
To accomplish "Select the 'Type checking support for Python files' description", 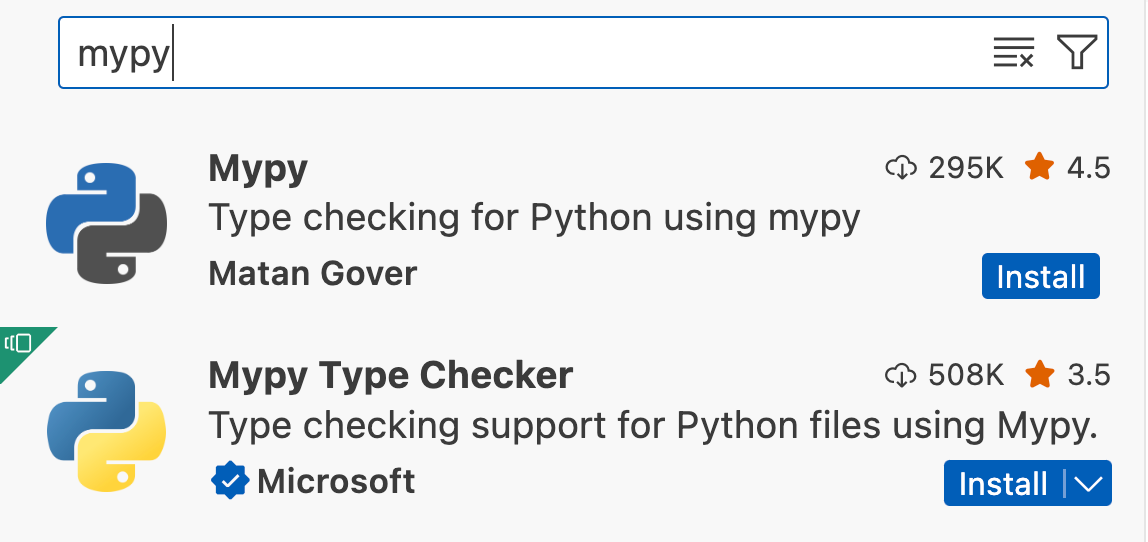I will coord(653,426).
